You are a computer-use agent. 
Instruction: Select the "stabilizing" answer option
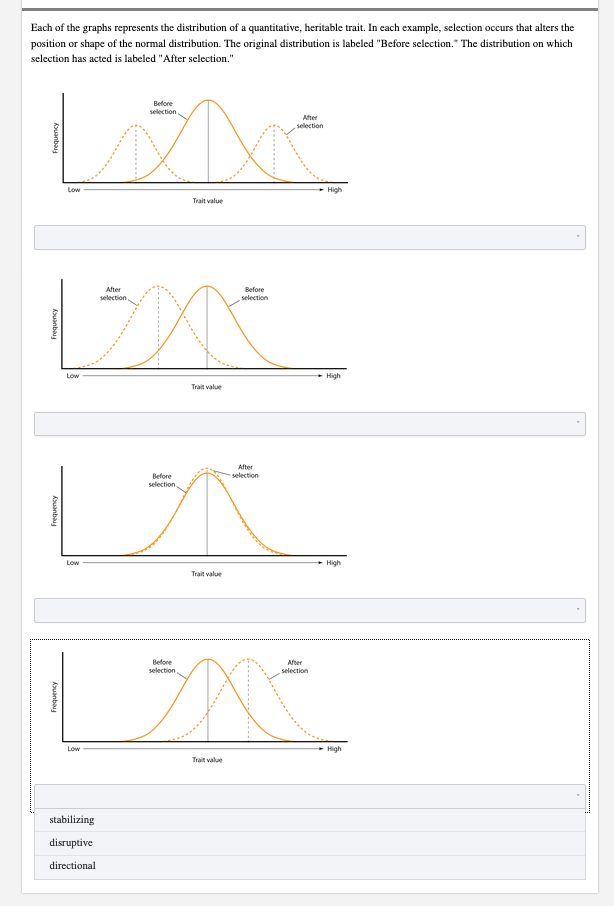click(x=70, y=819)
